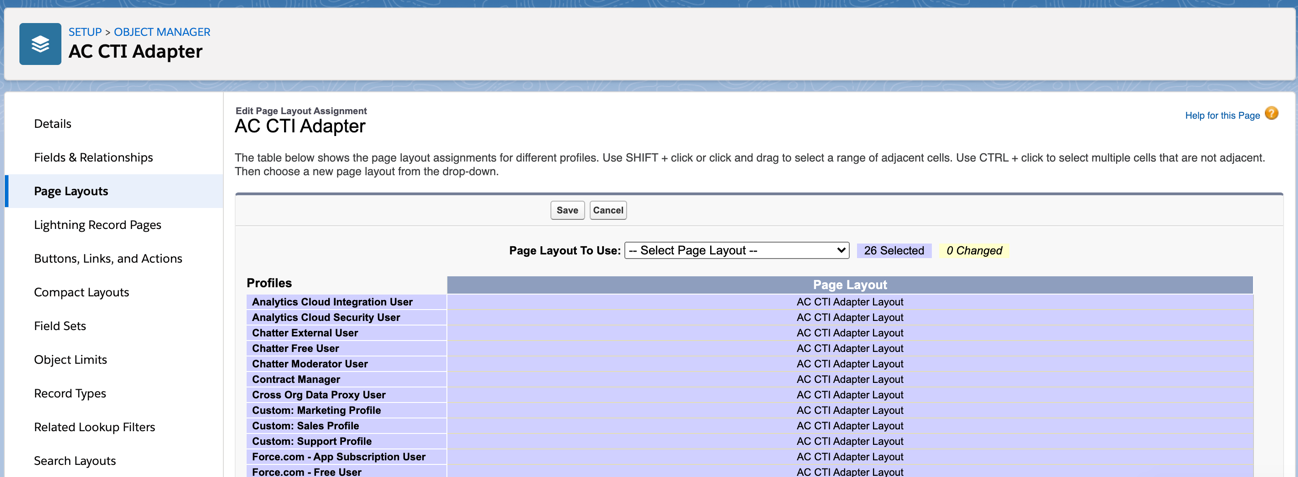Select Force.com - App Subscription User profile
Viewport: 1298px width, 477px height.
coord(346,457)
